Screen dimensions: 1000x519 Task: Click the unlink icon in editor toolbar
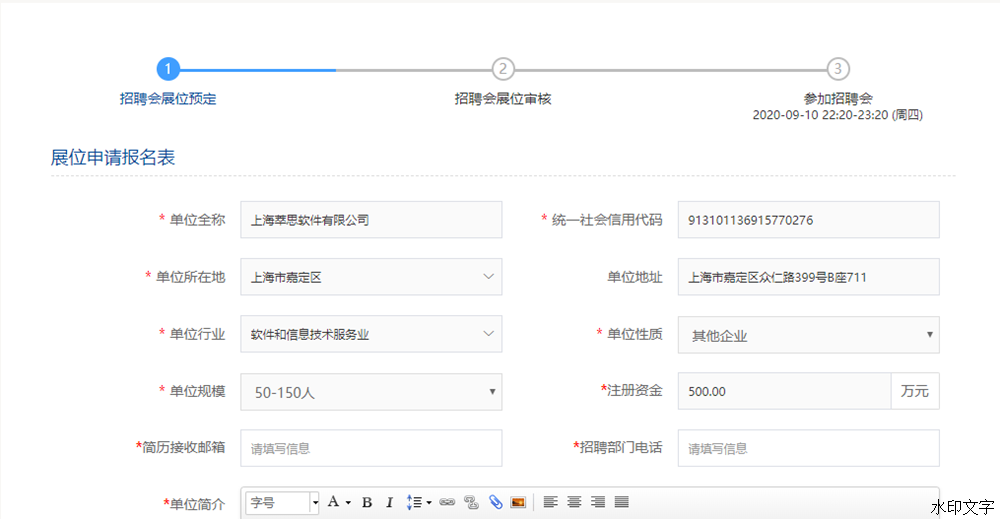[x=471, y=502]
